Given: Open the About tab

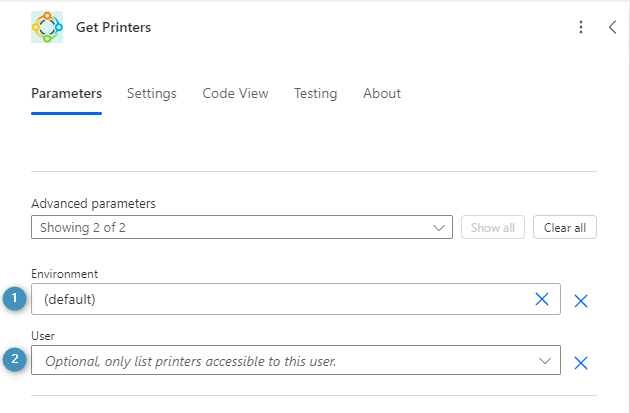Looking at the screenshot, I should [x=382, y=94].
